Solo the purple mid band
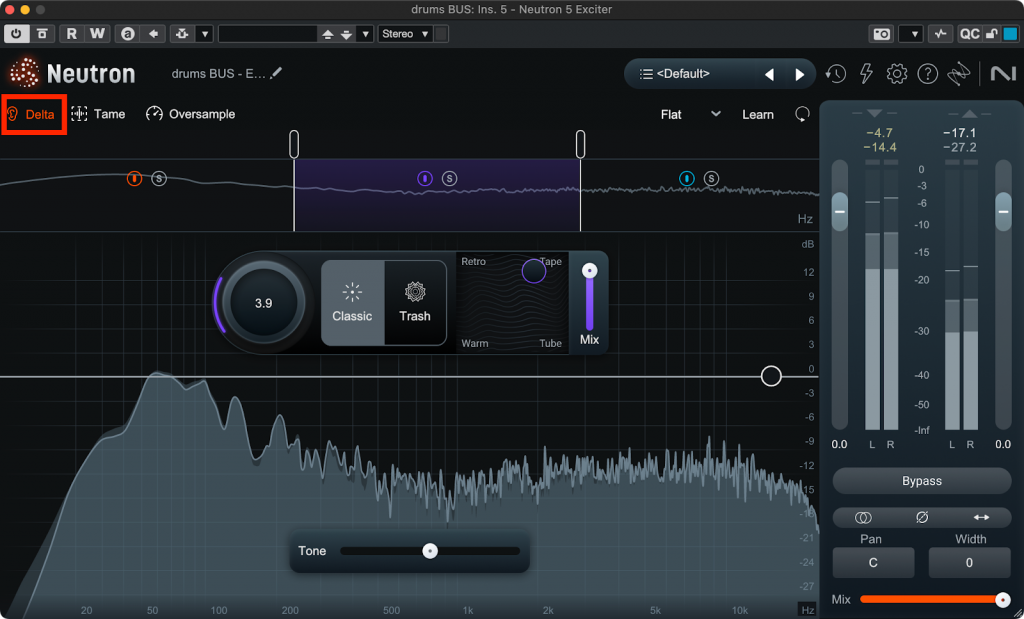This screenshot has height=619, width=1024. point(450,179)
